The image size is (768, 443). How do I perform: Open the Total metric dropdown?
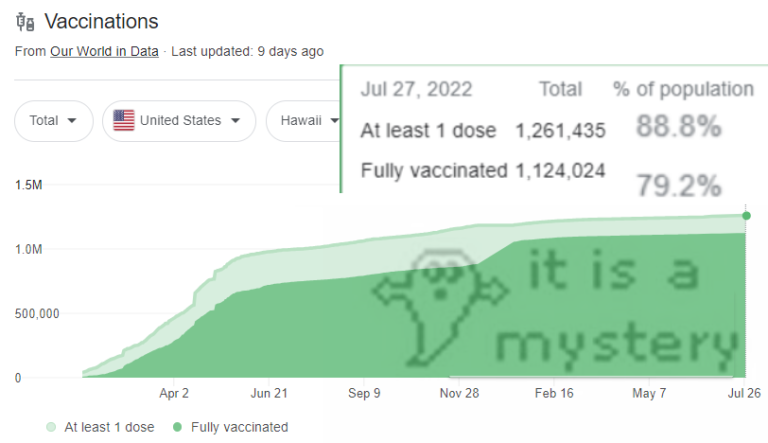click(54, 121)
